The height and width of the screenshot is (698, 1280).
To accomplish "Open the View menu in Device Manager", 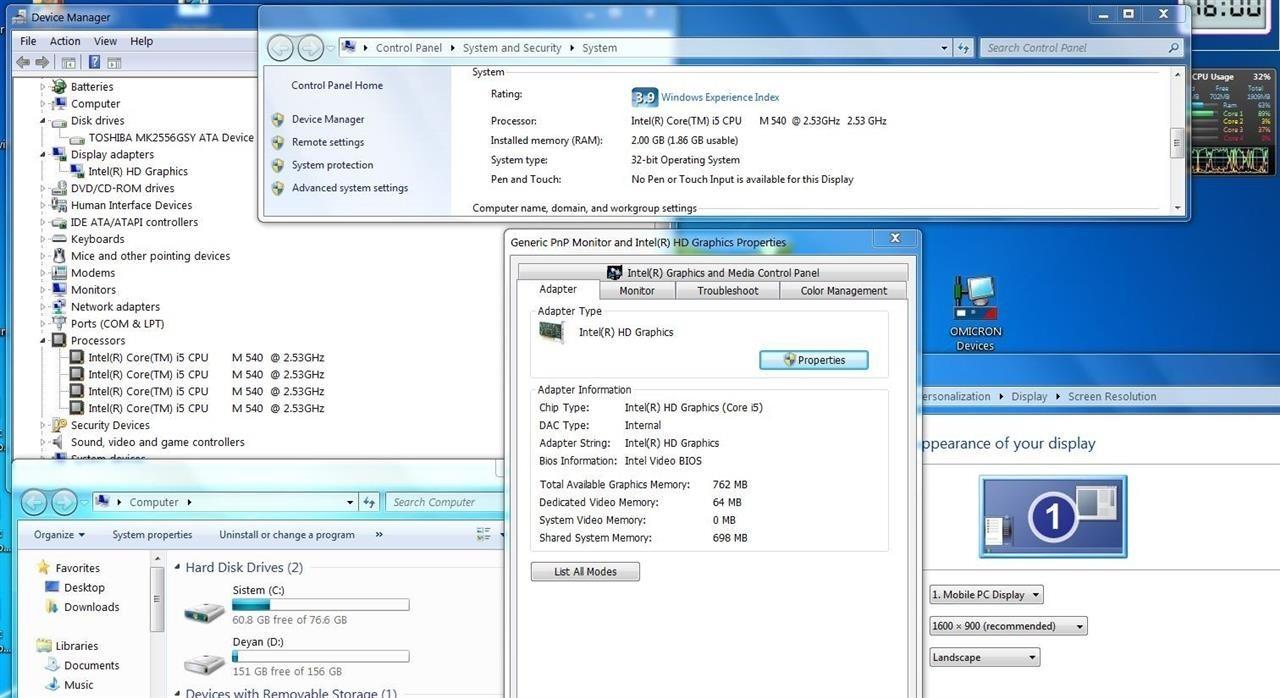I will coord(105,41).
